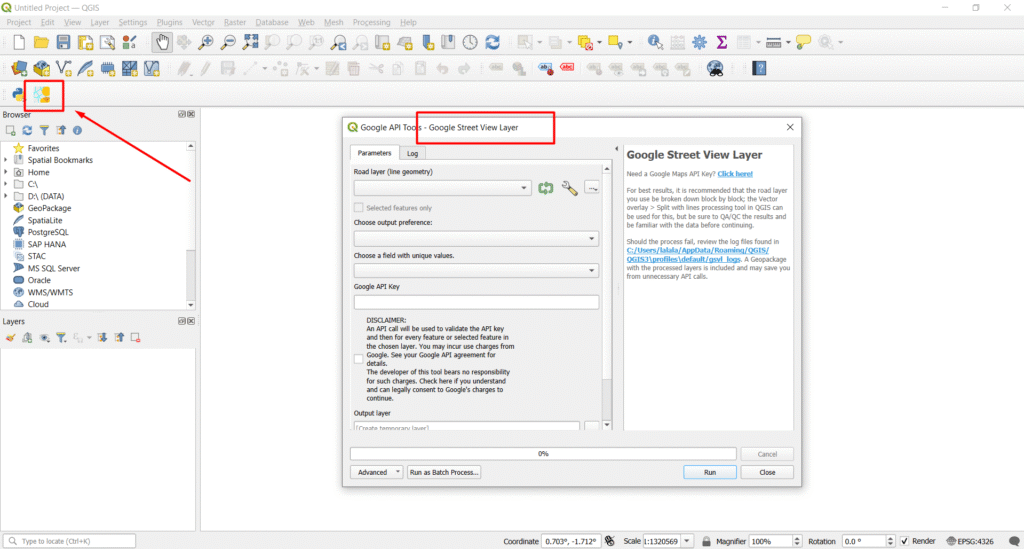This screenshot has width=1024, height=549.
Task: Launch the Google Street View Layer plugin icon
Action: (x=42, y=95)
